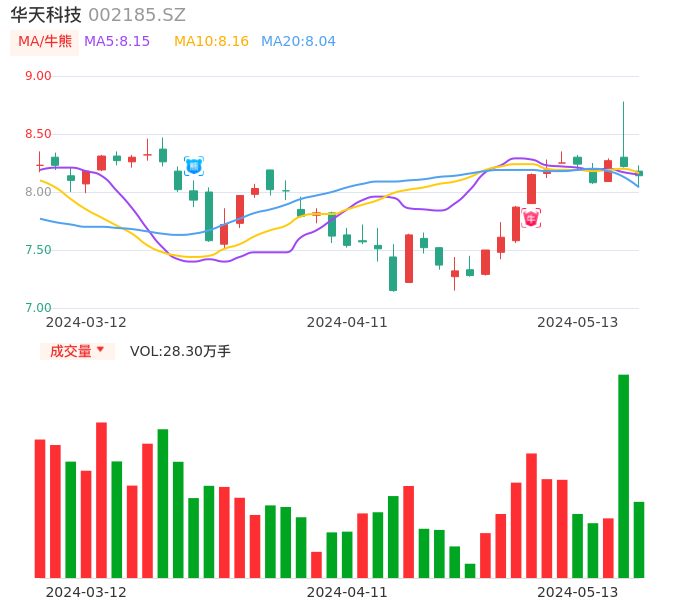Click the MA5:8.15 legend label
Image resolution: width=686 pixels, height=606 pixels.
(x=117, y=42)
